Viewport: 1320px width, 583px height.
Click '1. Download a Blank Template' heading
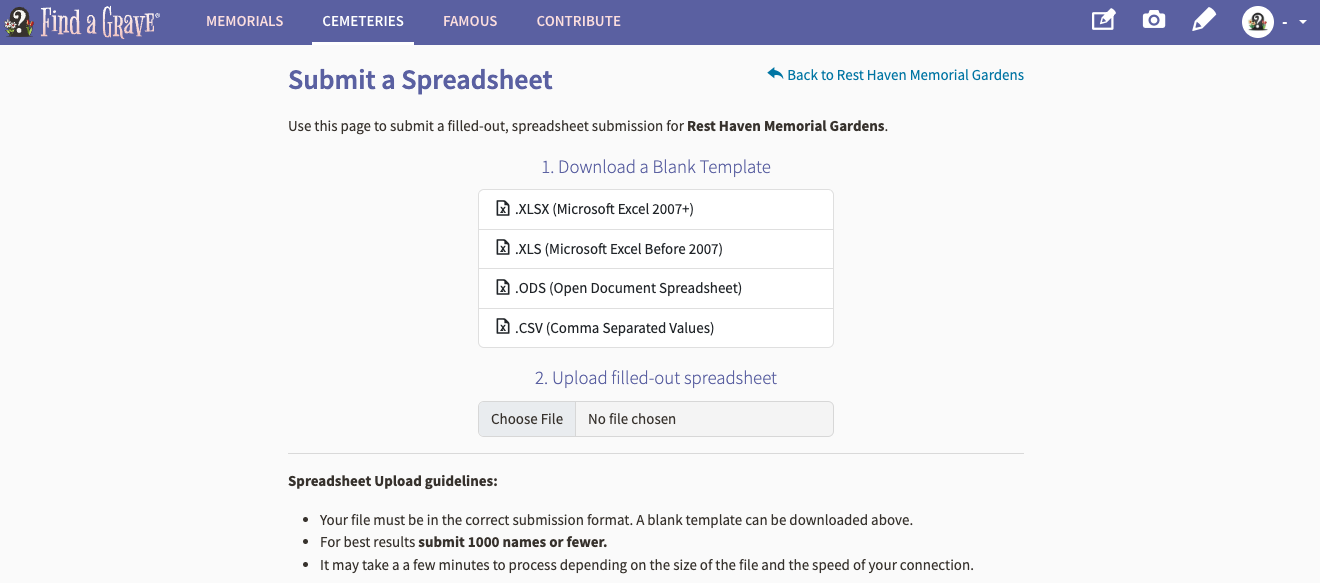pos(656,167)
